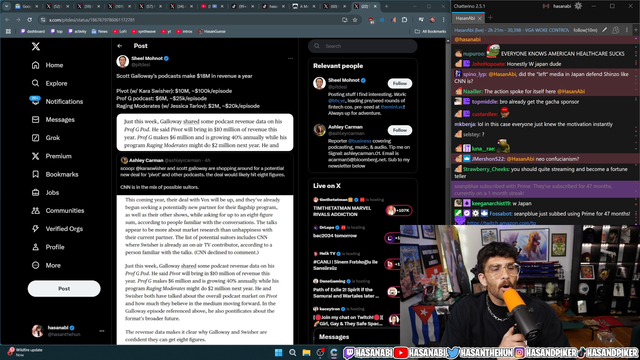Open the dashboard bookmark
This screenshot has width=640, height=360.
click(x=33, y=31)
